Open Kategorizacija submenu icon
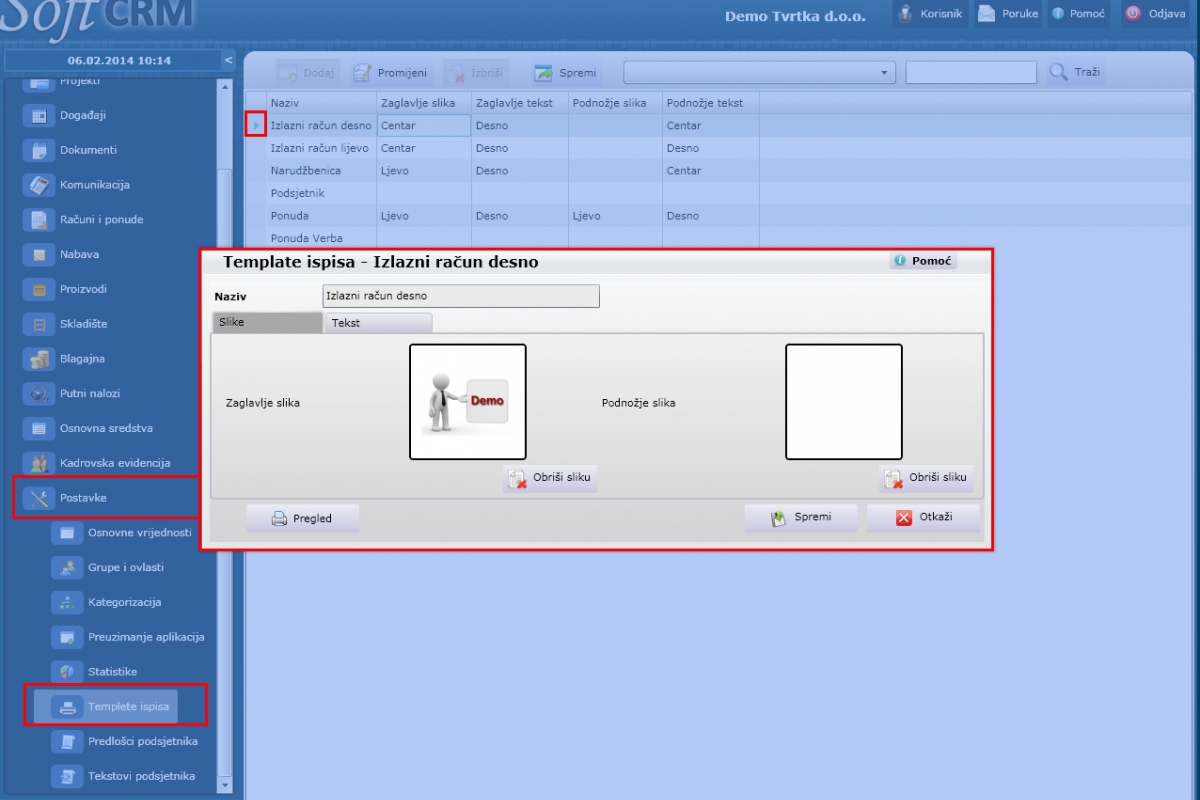 point(68,602)
